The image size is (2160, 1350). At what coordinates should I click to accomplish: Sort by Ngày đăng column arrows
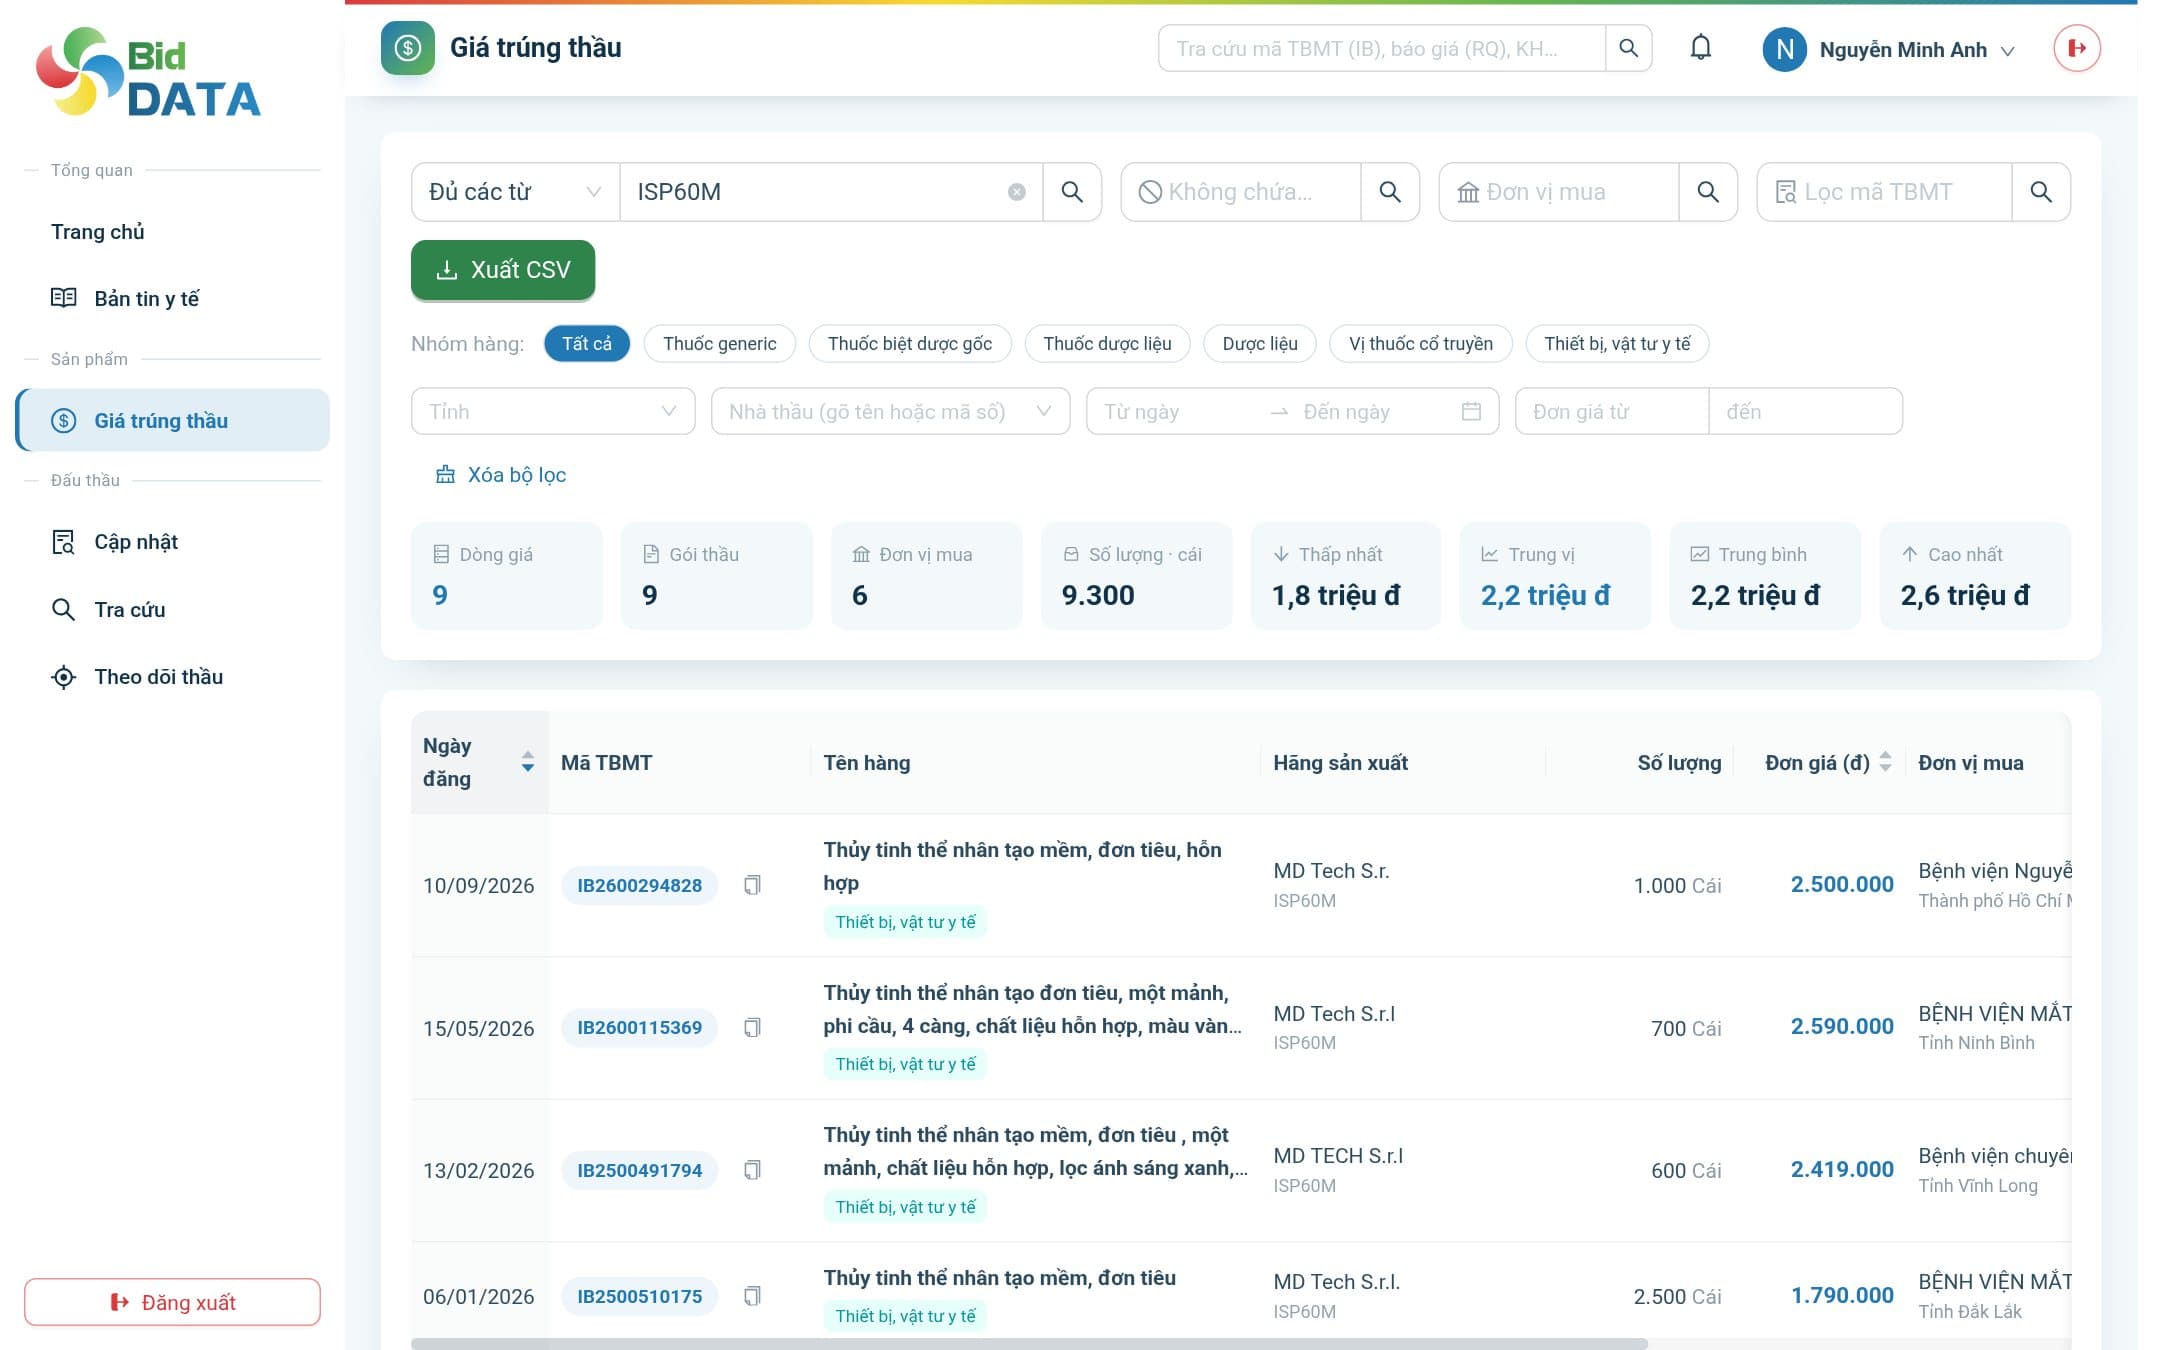click(x=527, y=762)
